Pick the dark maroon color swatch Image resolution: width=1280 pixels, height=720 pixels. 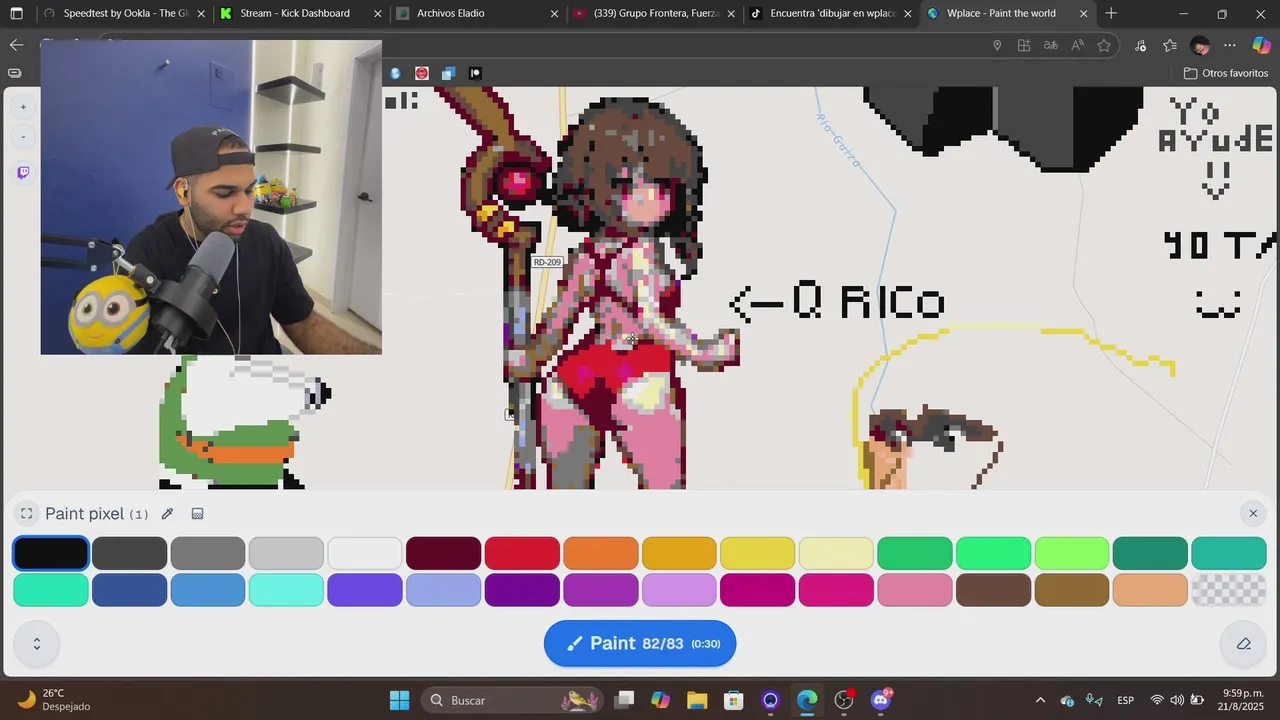coord(444,553)
